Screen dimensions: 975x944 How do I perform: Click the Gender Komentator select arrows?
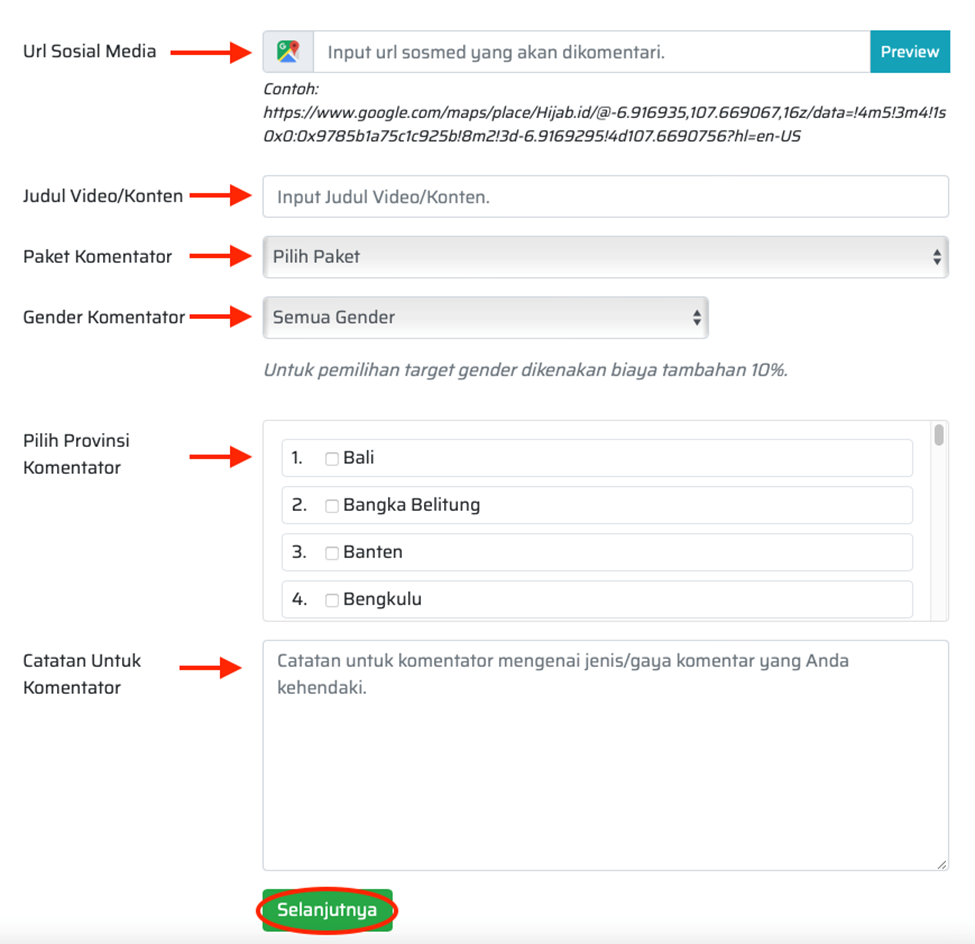[697, 318]
